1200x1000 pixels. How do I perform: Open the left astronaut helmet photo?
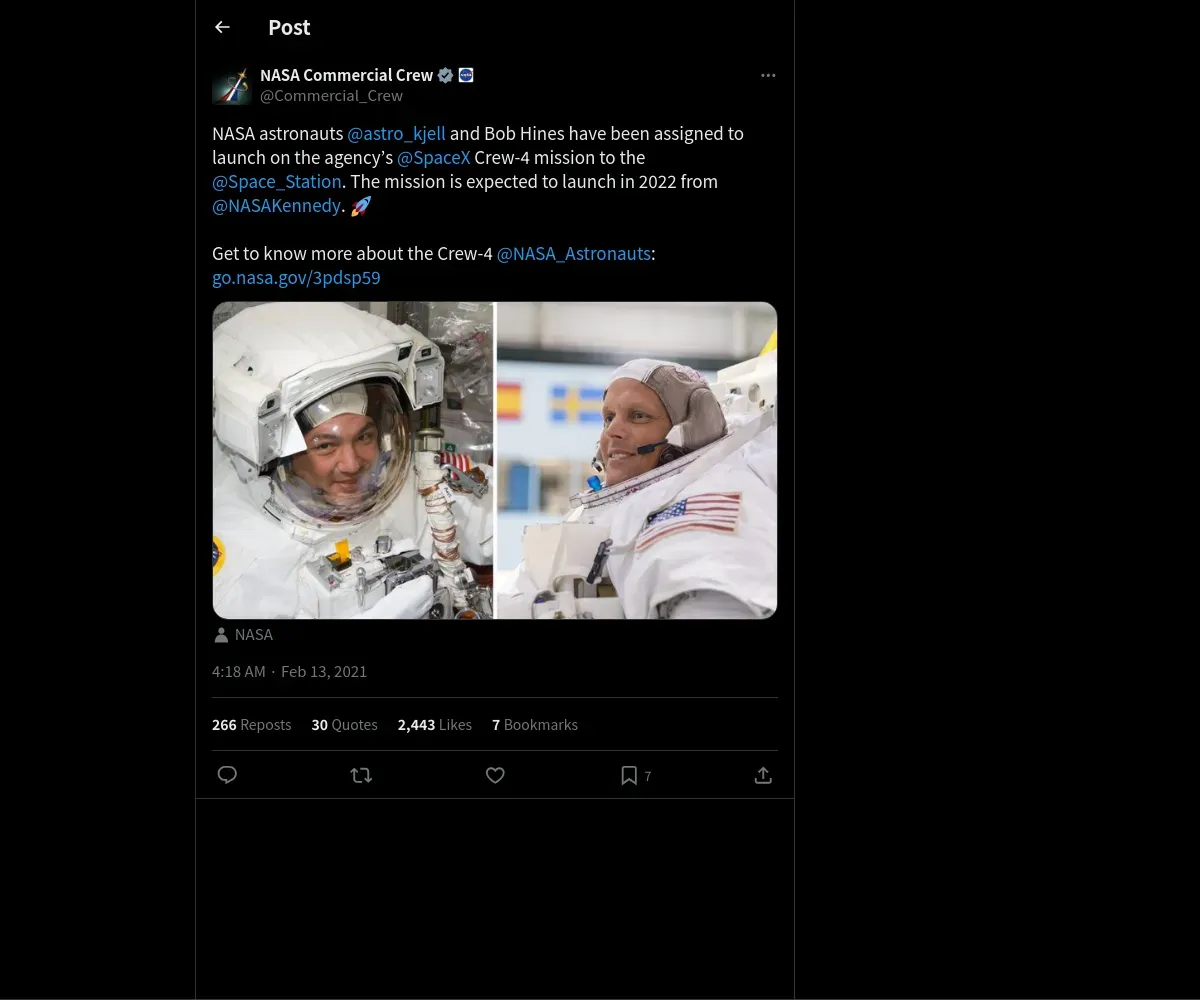(353, 460)
